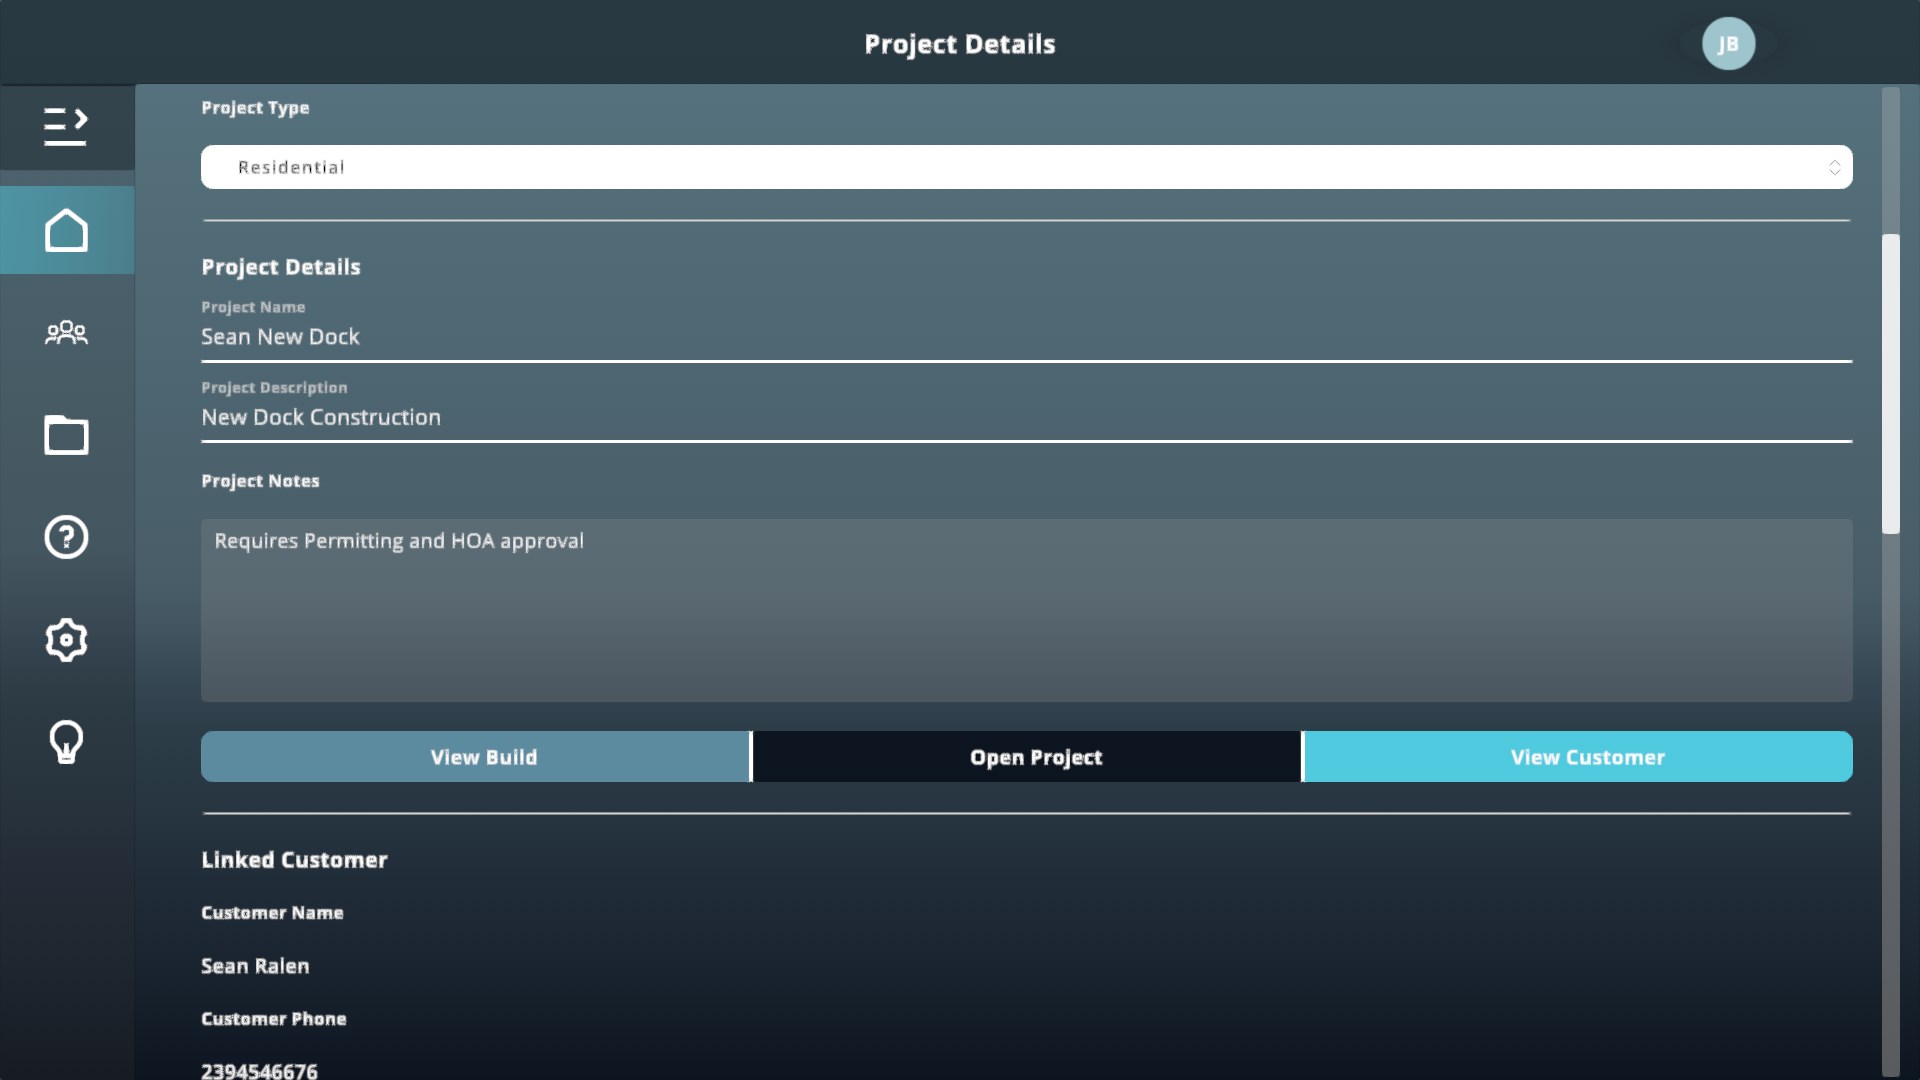This screenshot has height=1080, width=1920.
Task: Open the Customers people icon
Action: (66, 332)
